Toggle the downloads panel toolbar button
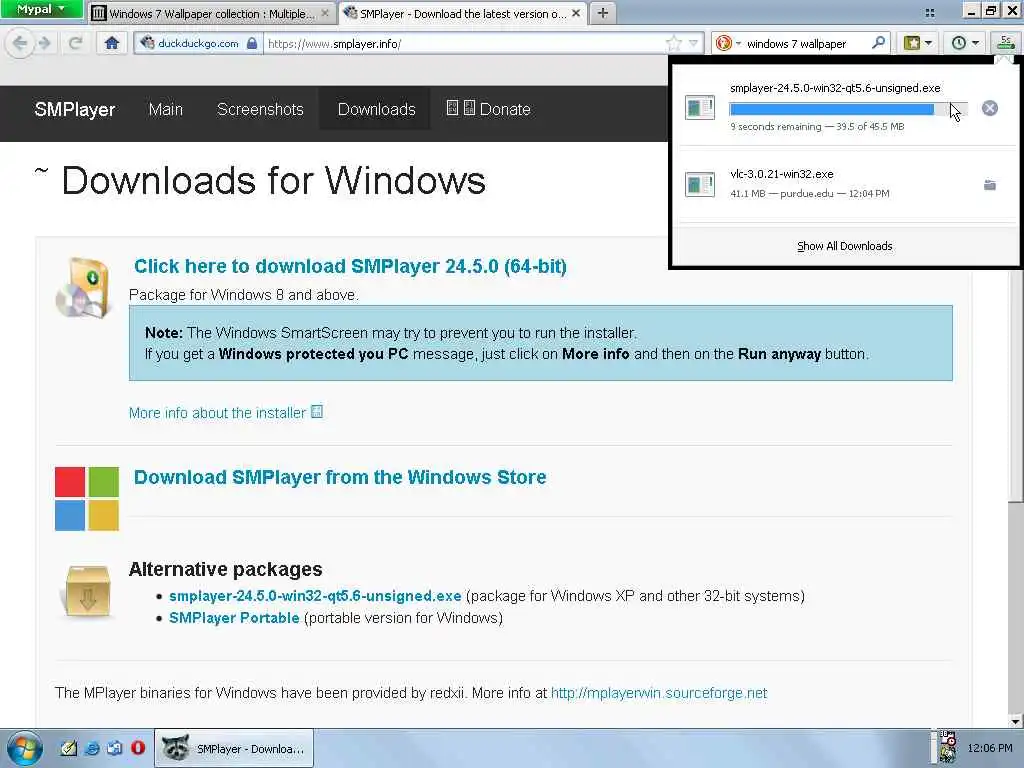1024x768 pixels. pos(1006,43)
